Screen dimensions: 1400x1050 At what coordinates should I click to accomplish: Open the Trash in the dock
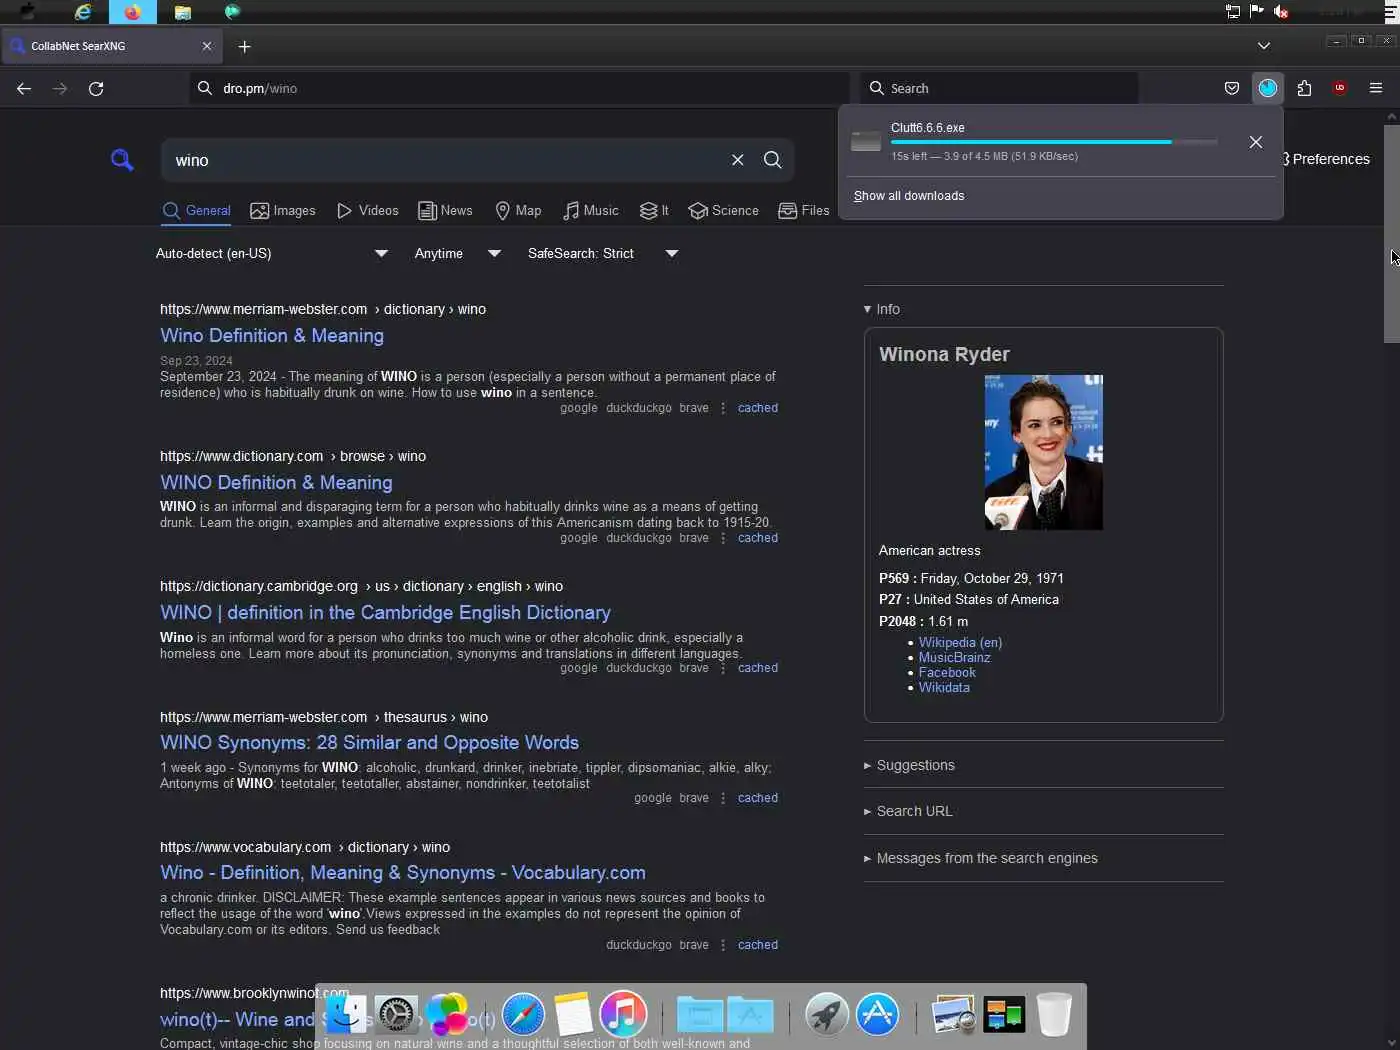[1054, 1015]
